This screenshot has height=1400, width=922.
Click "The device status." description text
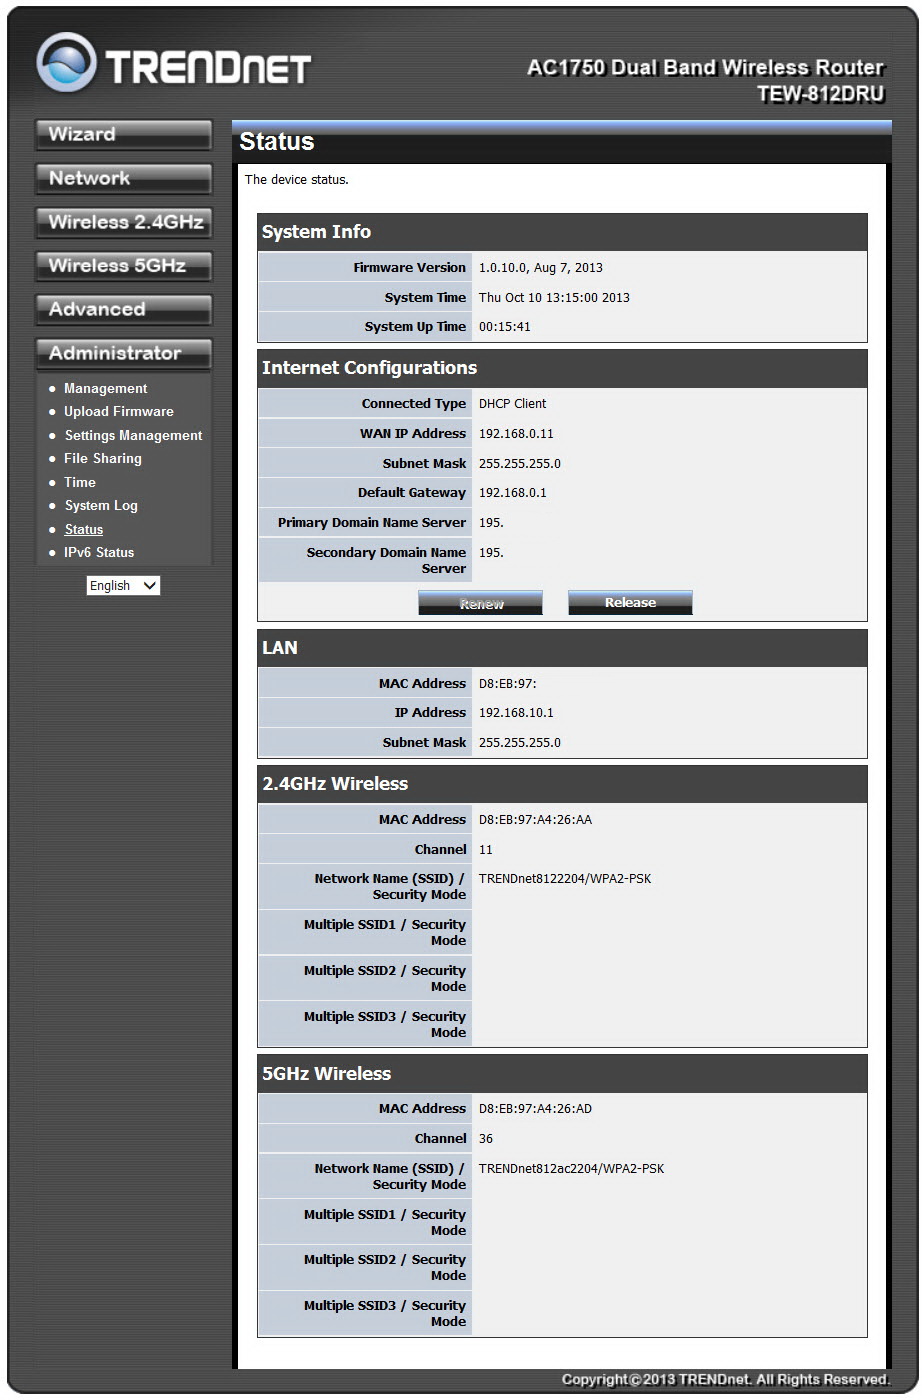tap(297, 180)
